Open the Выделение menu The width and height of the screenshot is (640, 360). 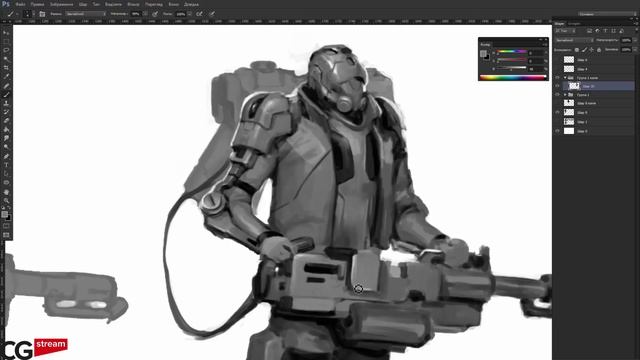tap(113, 4)
